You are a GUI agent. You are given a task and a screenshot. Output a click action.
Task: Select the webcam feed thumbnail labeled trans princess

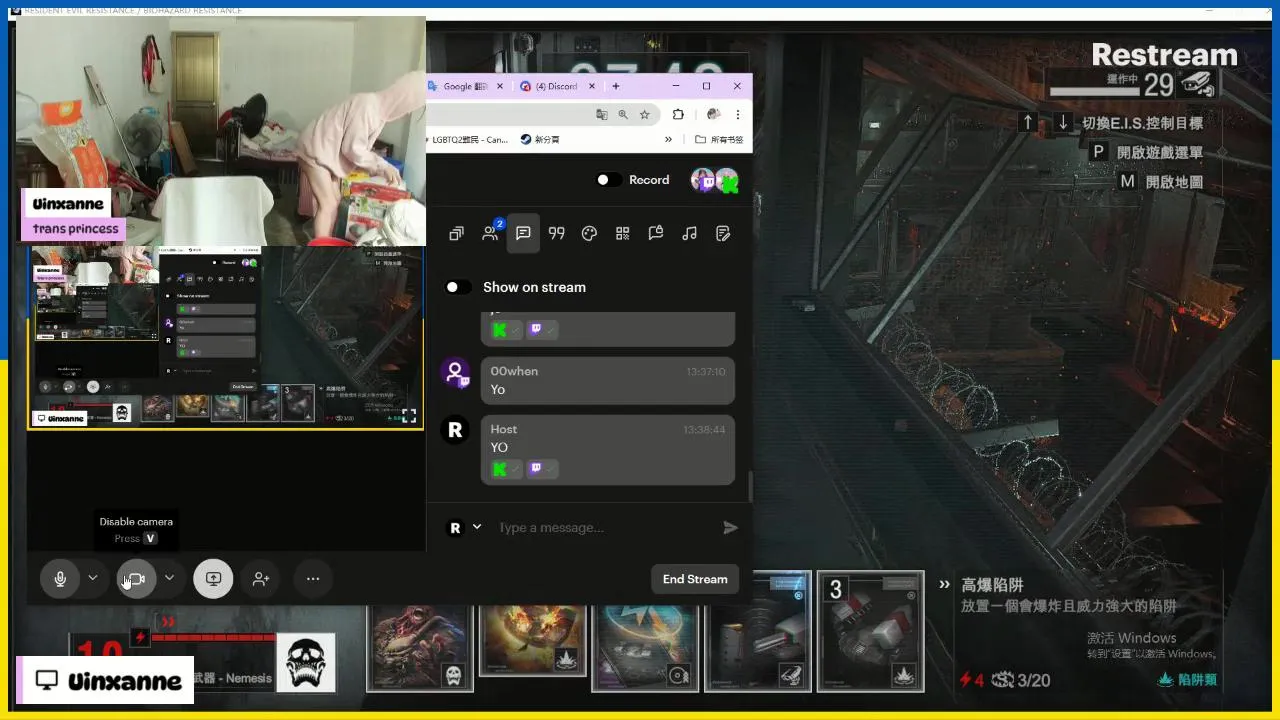point(221,131)
